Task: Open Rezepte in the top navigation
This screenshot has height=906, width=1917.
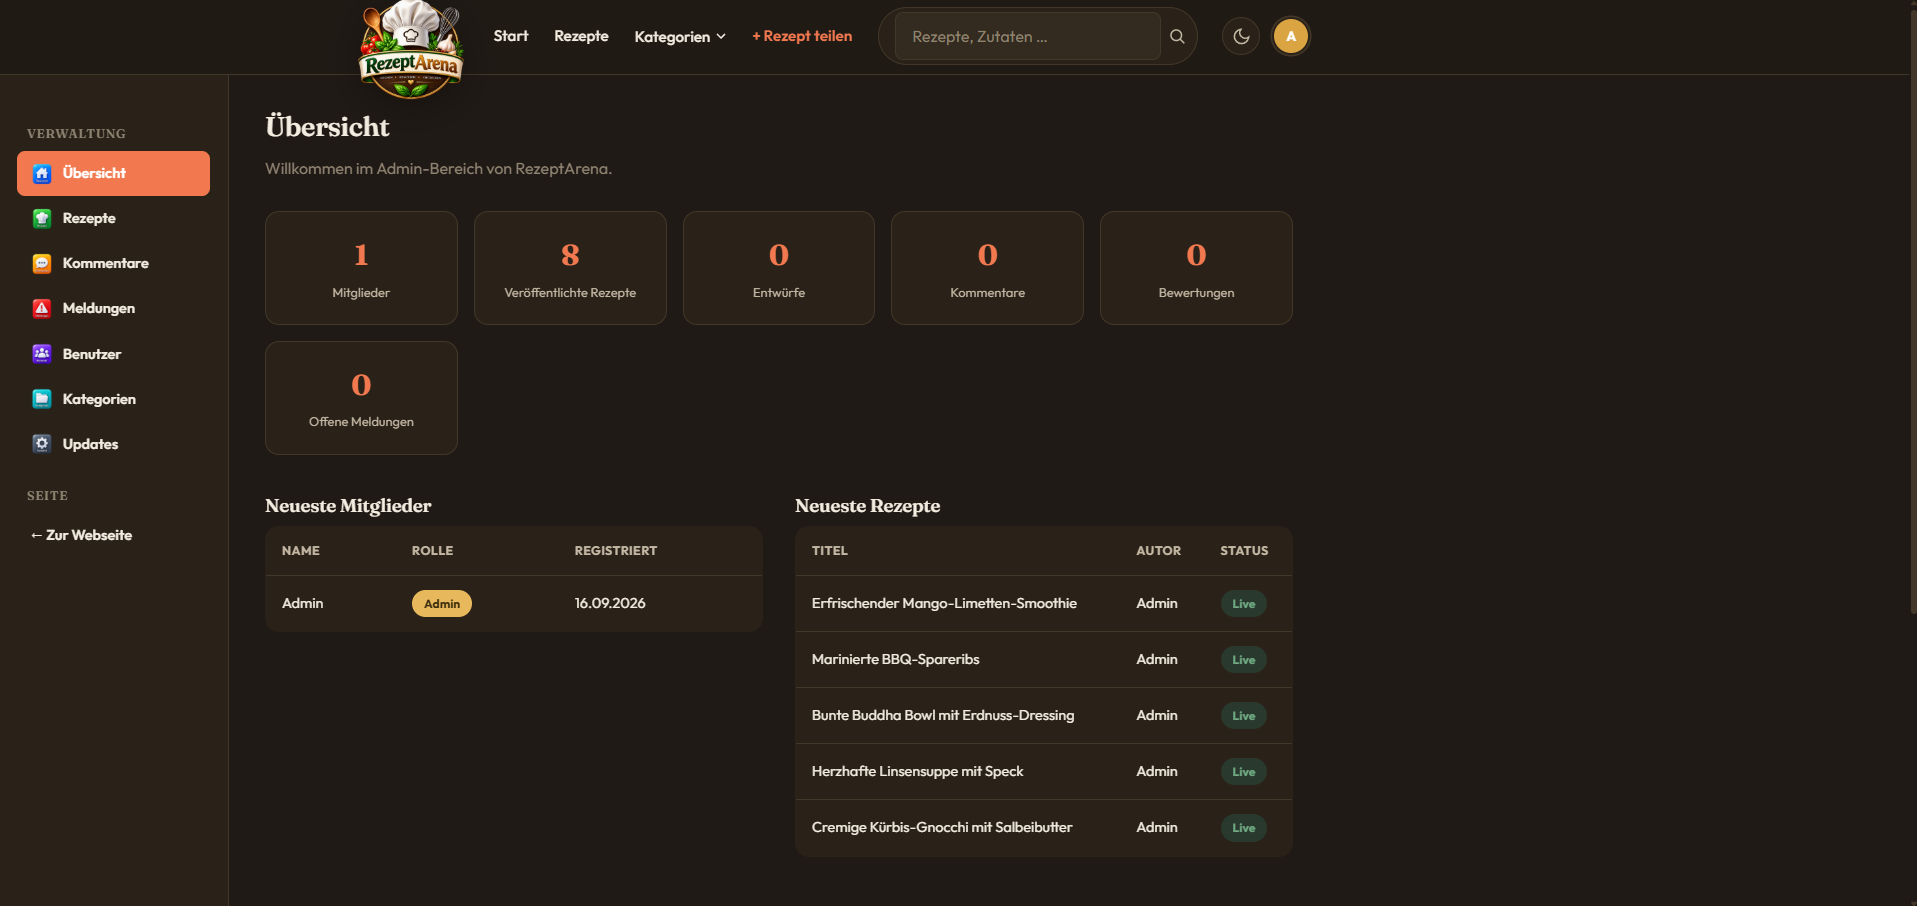Action: point(581,36)
